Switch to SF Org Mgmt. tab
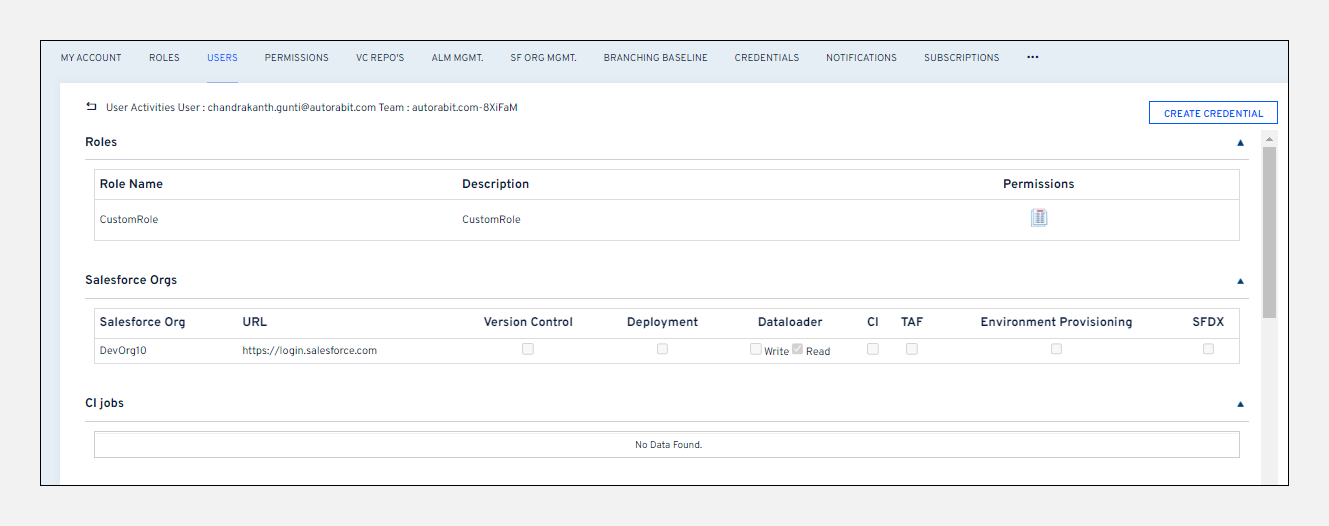The width and height of the screenshot is (1329, 526). [543, 58]
